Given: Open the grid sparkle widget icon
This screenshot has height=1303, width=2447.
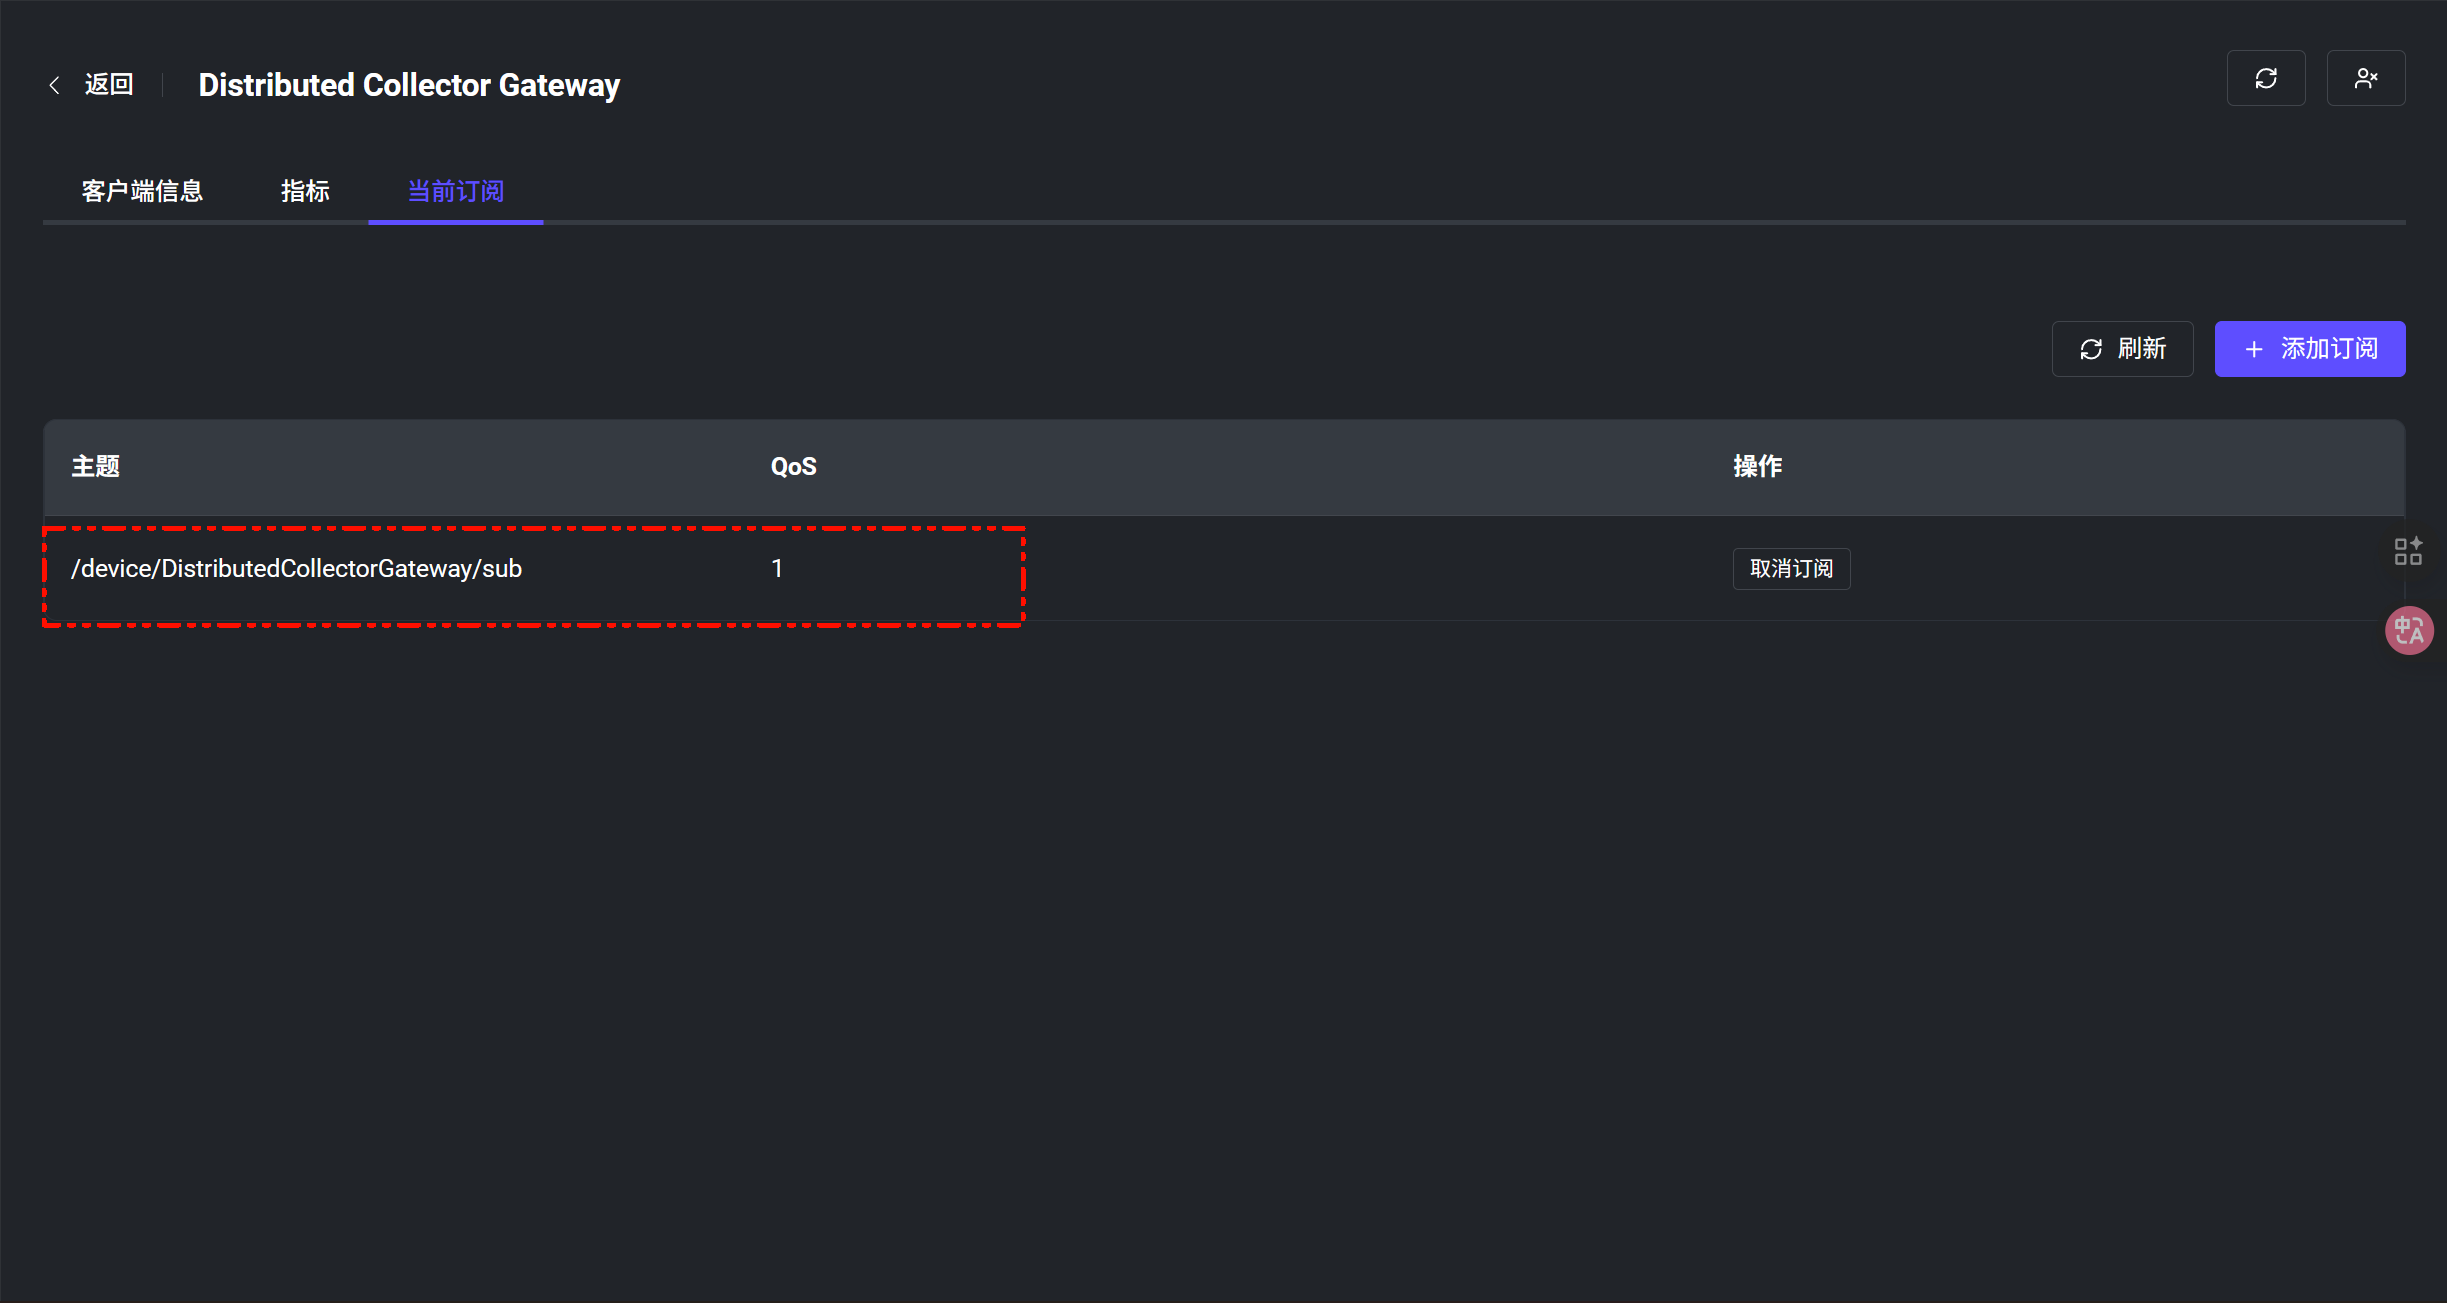Looking at the screenshot, I should pos(2408,551).
